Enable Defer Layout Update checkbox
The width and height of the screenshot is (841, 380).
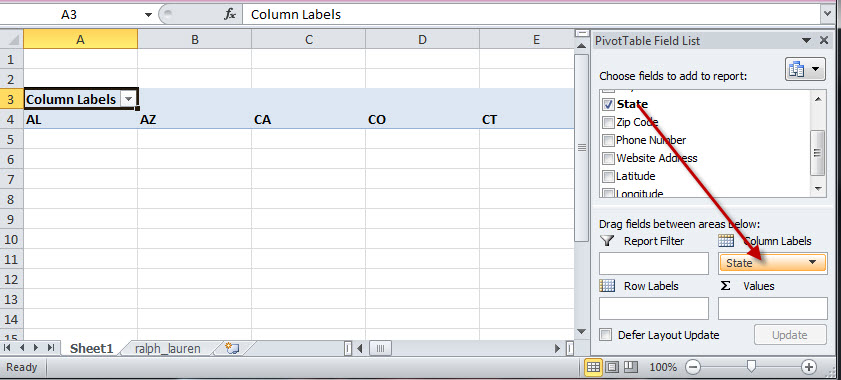pos(606,335)
